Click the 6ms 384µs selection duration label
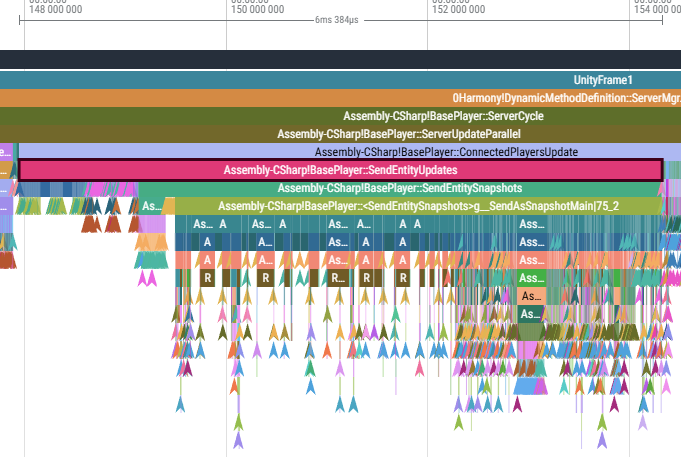This screenshot has height=457, width=681. (329, 19)
